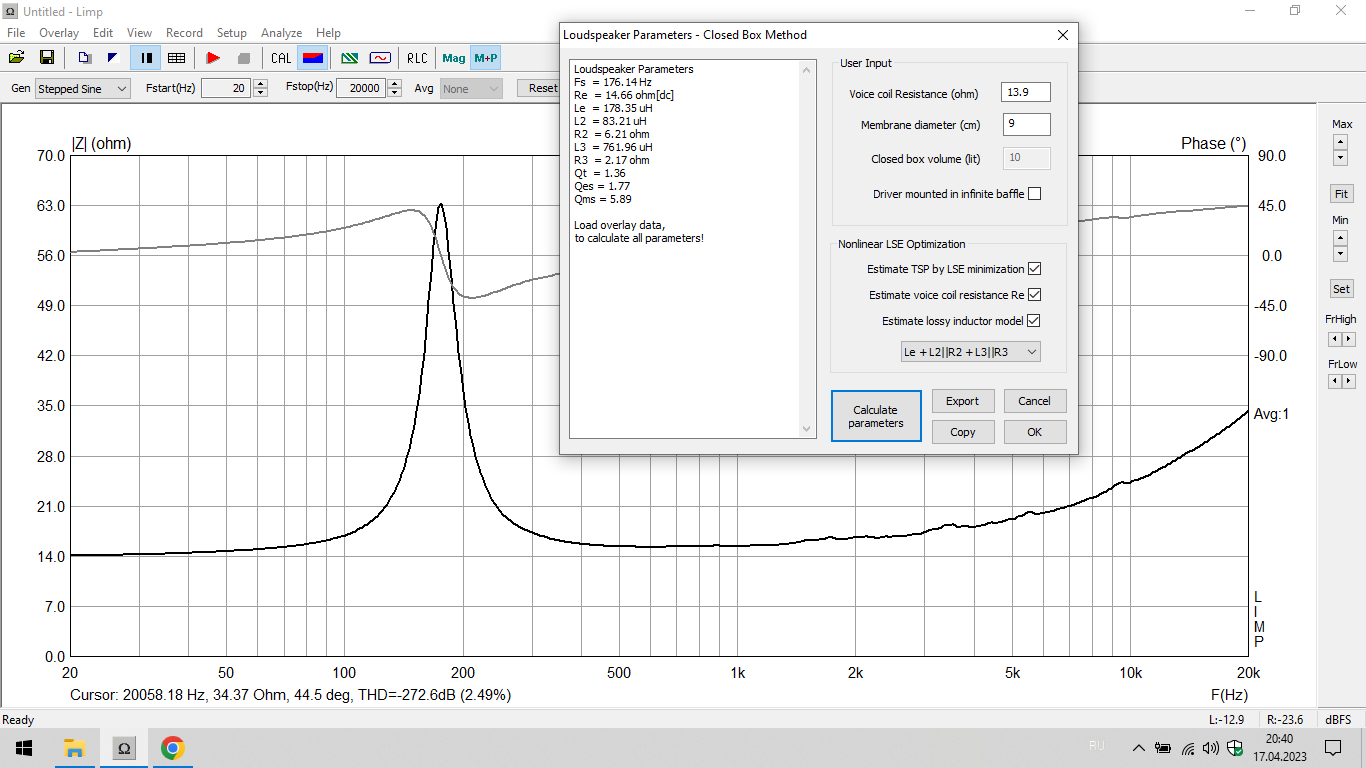Click the RLC toolbar button

click(417, 58)
